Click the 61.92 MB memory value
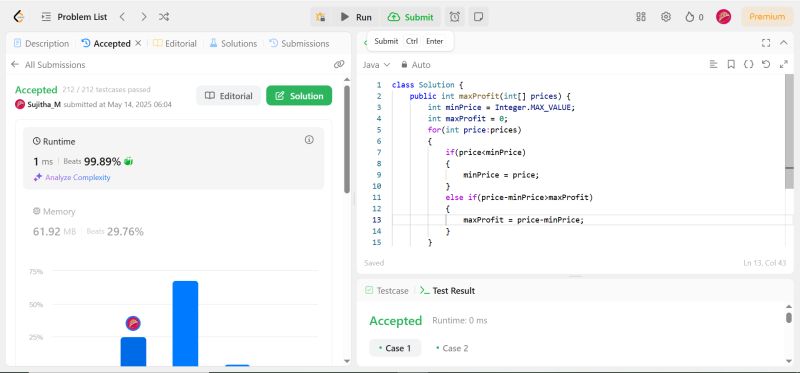 [54, 232]
